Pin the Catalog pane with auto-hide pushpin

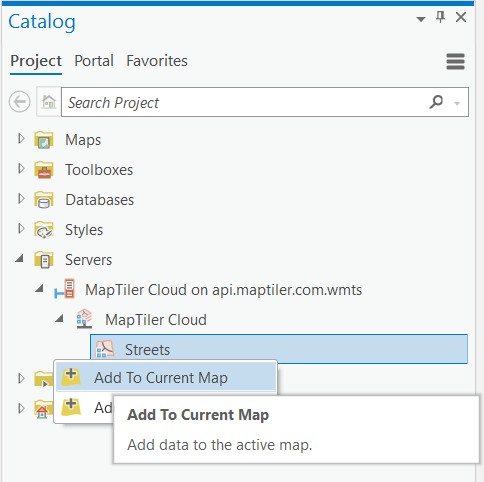click(441, 17)
